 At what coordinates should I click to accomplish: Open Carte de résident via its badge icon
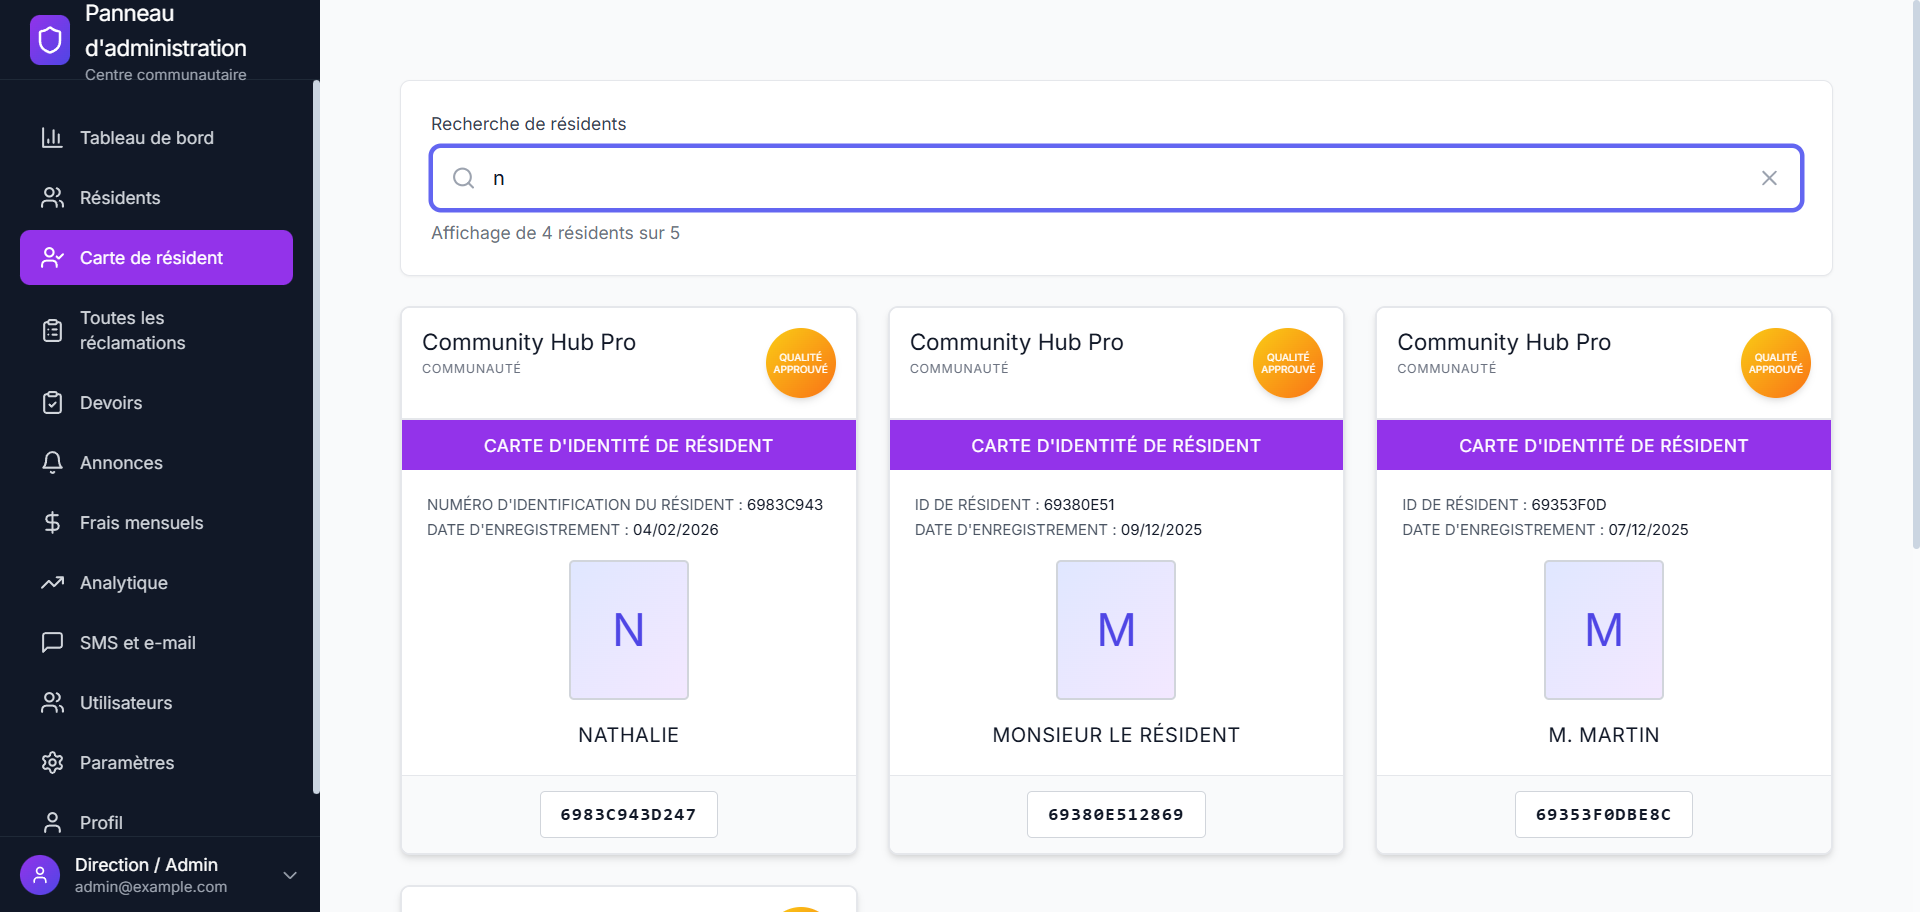click(x=53, y=257)
